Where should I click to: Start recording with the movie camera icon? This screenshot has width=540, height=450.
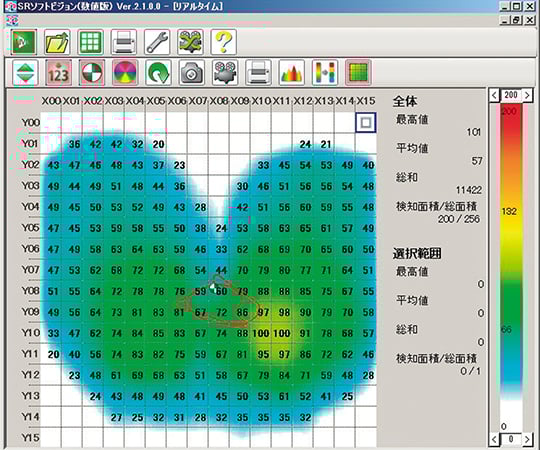(225, 72)
